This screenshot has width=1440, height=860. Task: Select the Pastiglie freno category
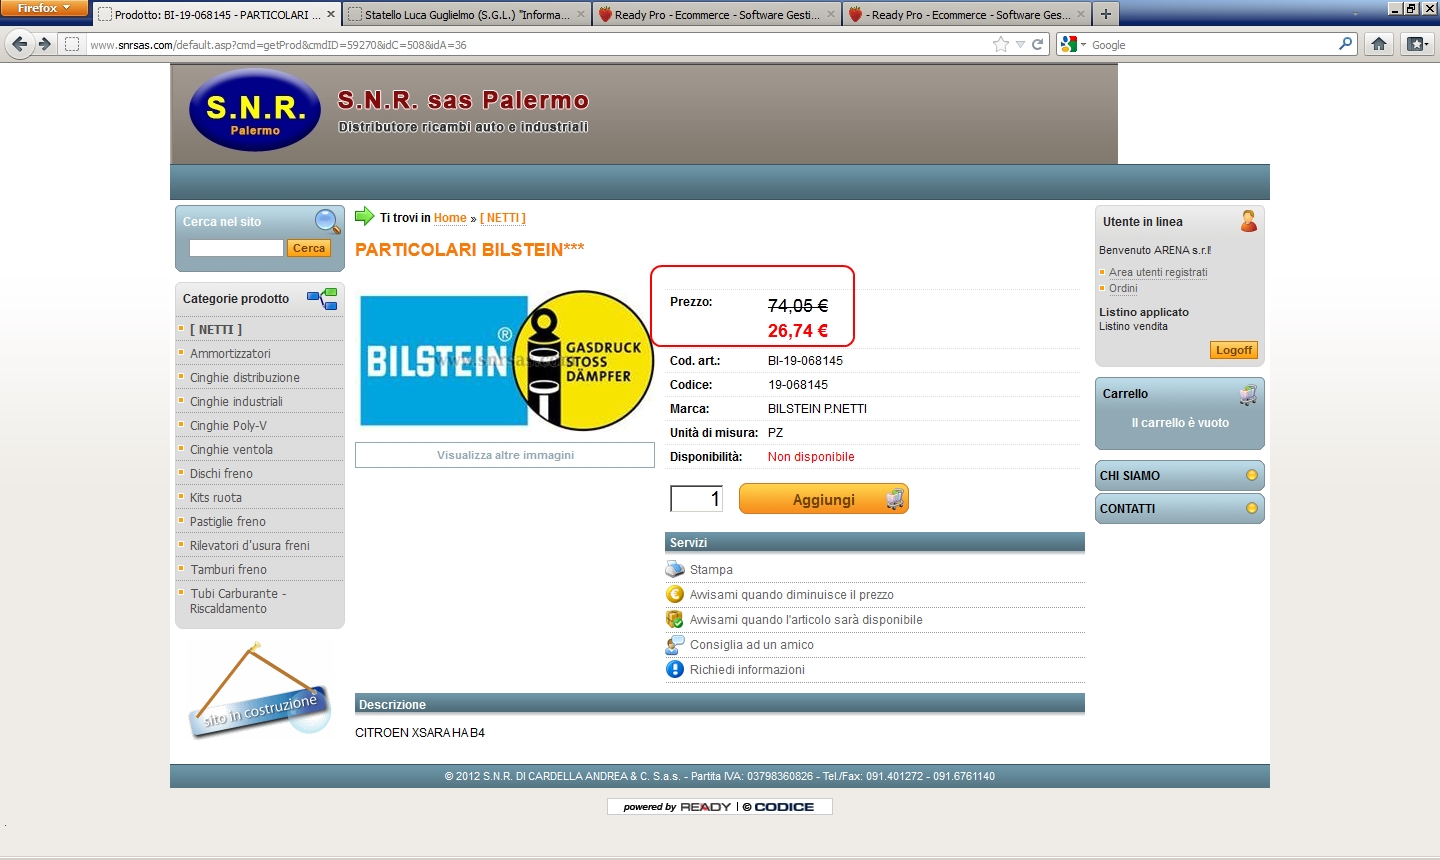228,521
